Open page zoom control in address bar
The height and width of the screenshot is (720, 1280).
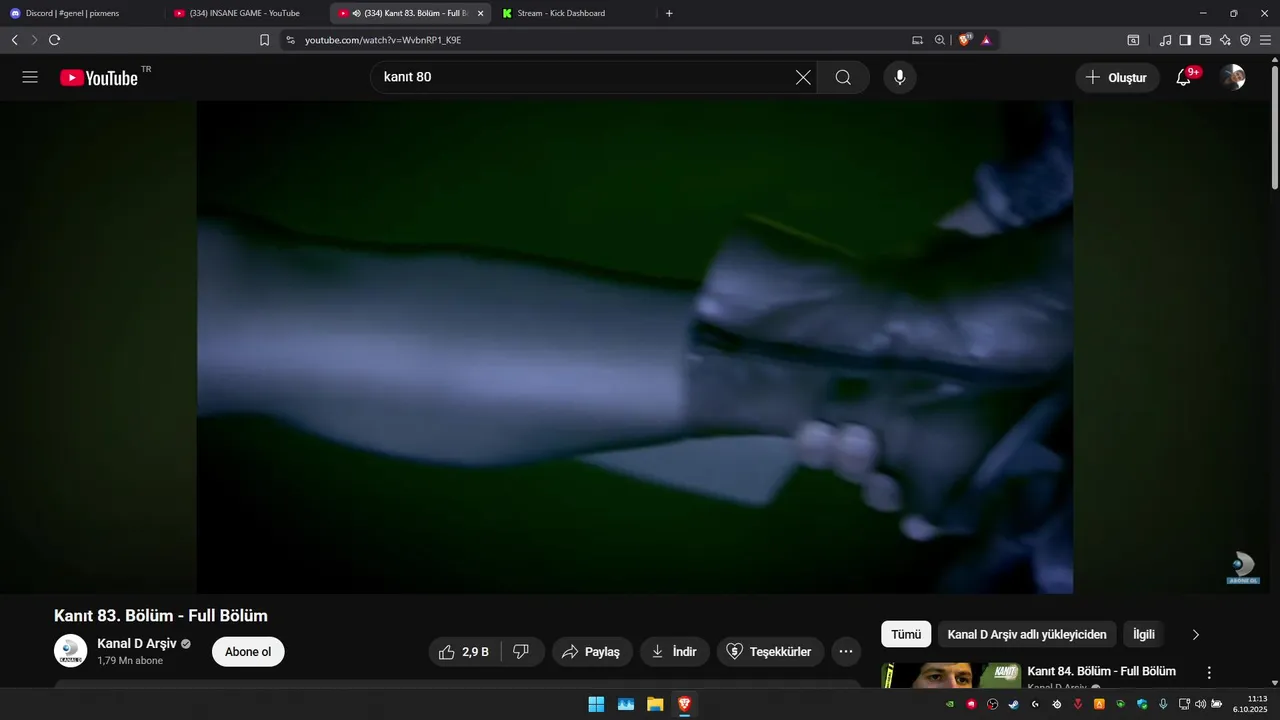coord(940,40)
